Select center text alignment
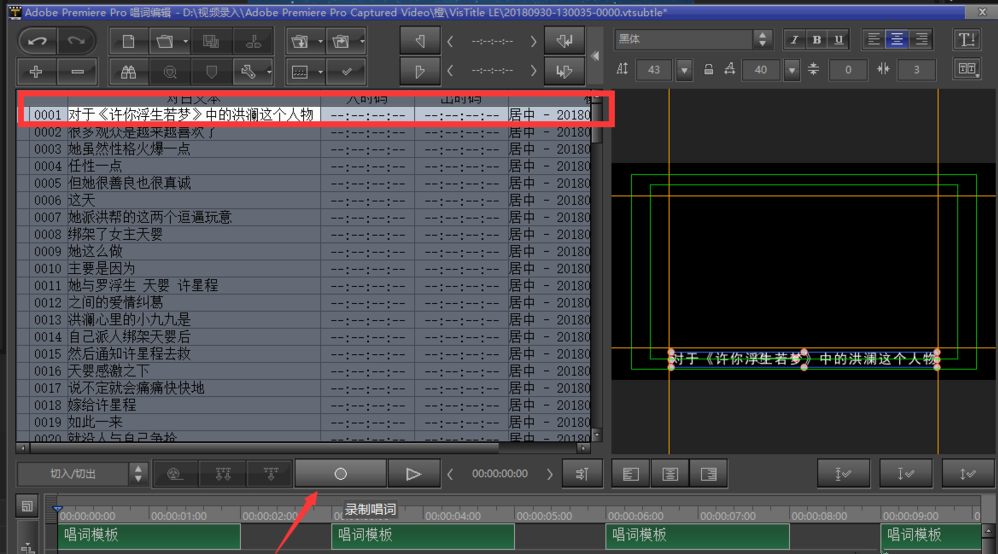998x554 pixels. click(x=897, y=40)
